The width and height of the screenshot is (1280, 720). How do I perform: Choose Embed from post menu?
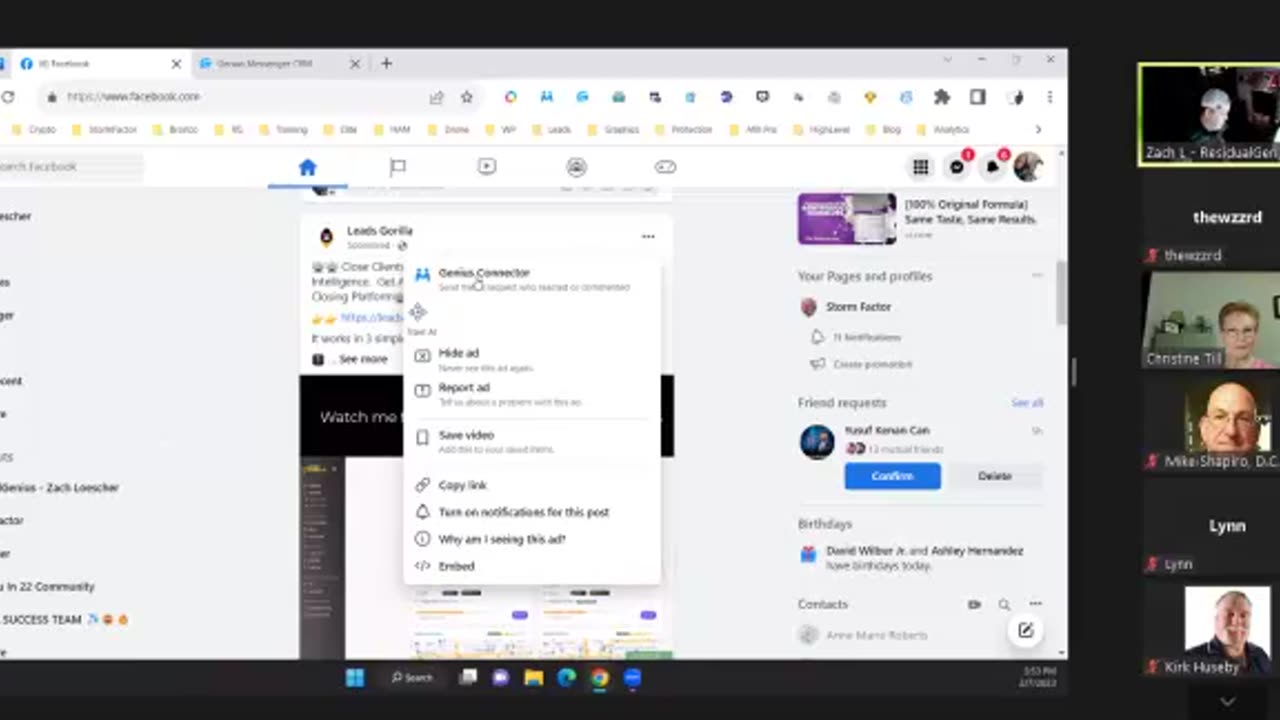[x=532, y=566]
